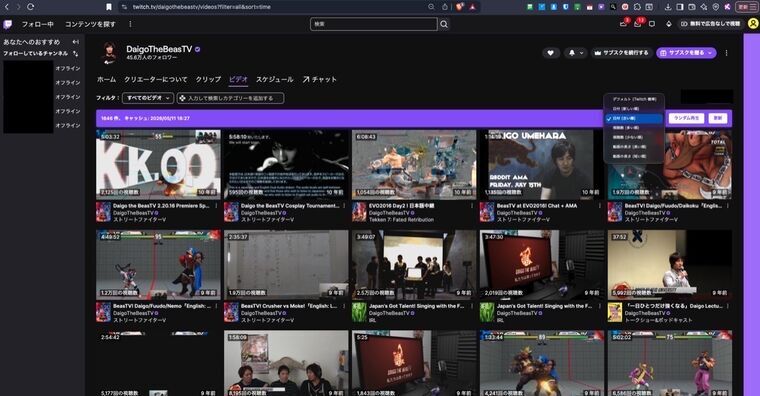Click the ad-free viewing button in header
This screenshot has width=760, height=396.
(x=711, y=24)
